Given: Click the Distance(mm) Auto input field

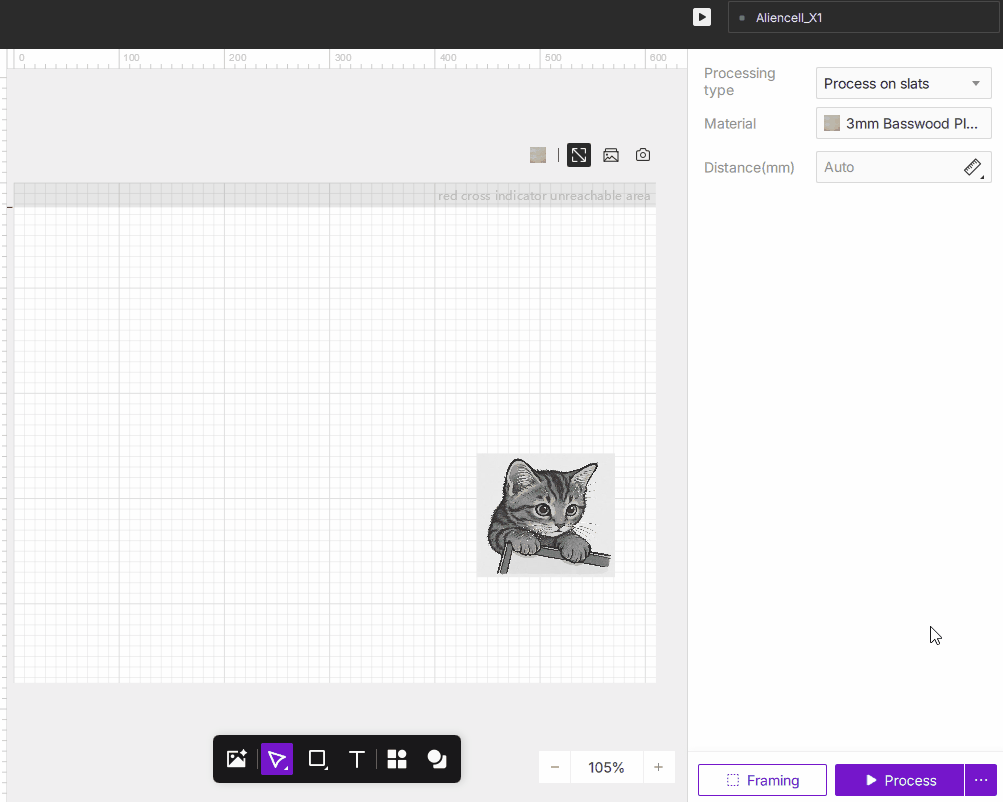Looking at the screenshot, I should click(888, 167).
